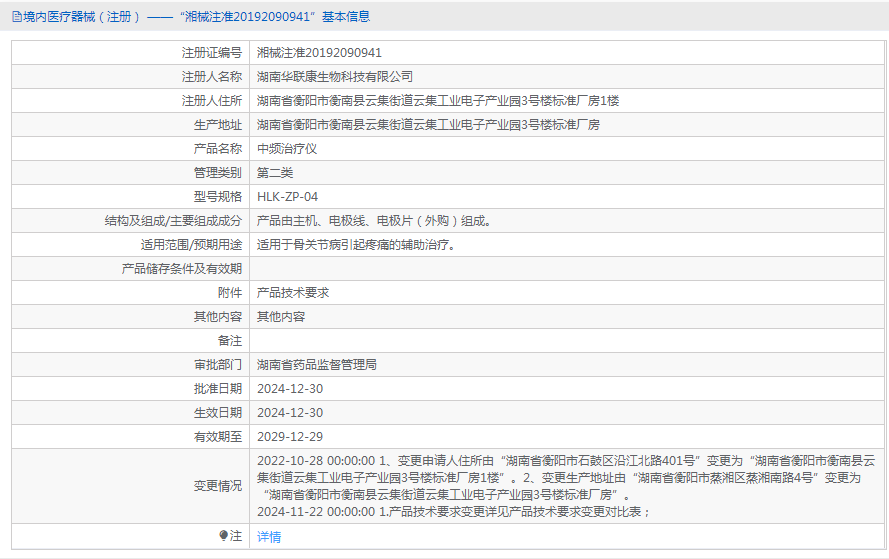Select the value 其他内容 in right column
This screenshot has height=559, width=889.
281,317
